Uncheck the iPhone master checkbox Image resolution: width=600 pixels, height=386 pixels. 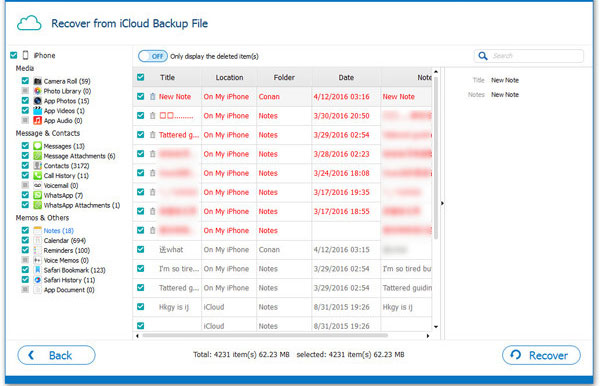click(14, 55)
